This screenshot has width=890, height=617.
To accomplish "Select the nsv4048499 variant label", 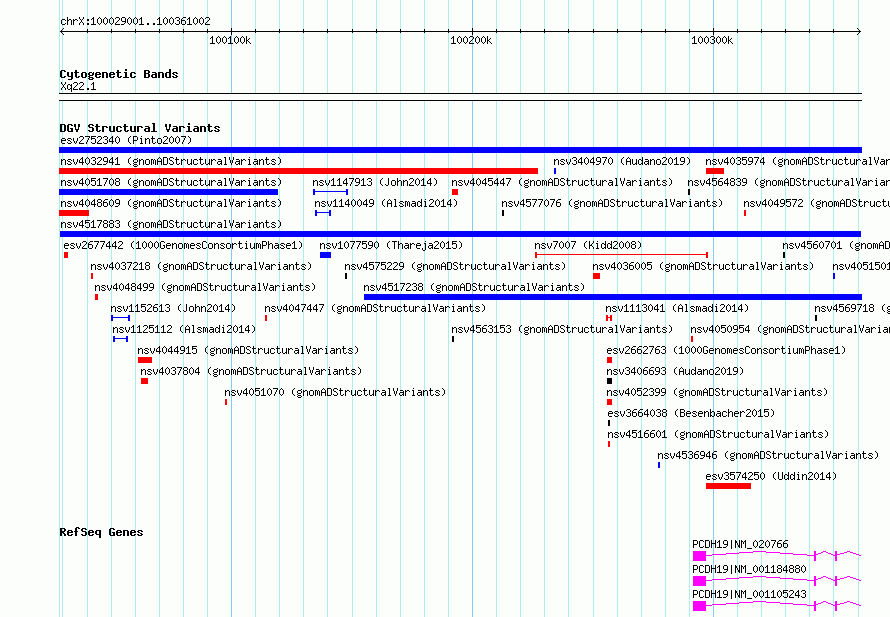I will click(205, 287).
